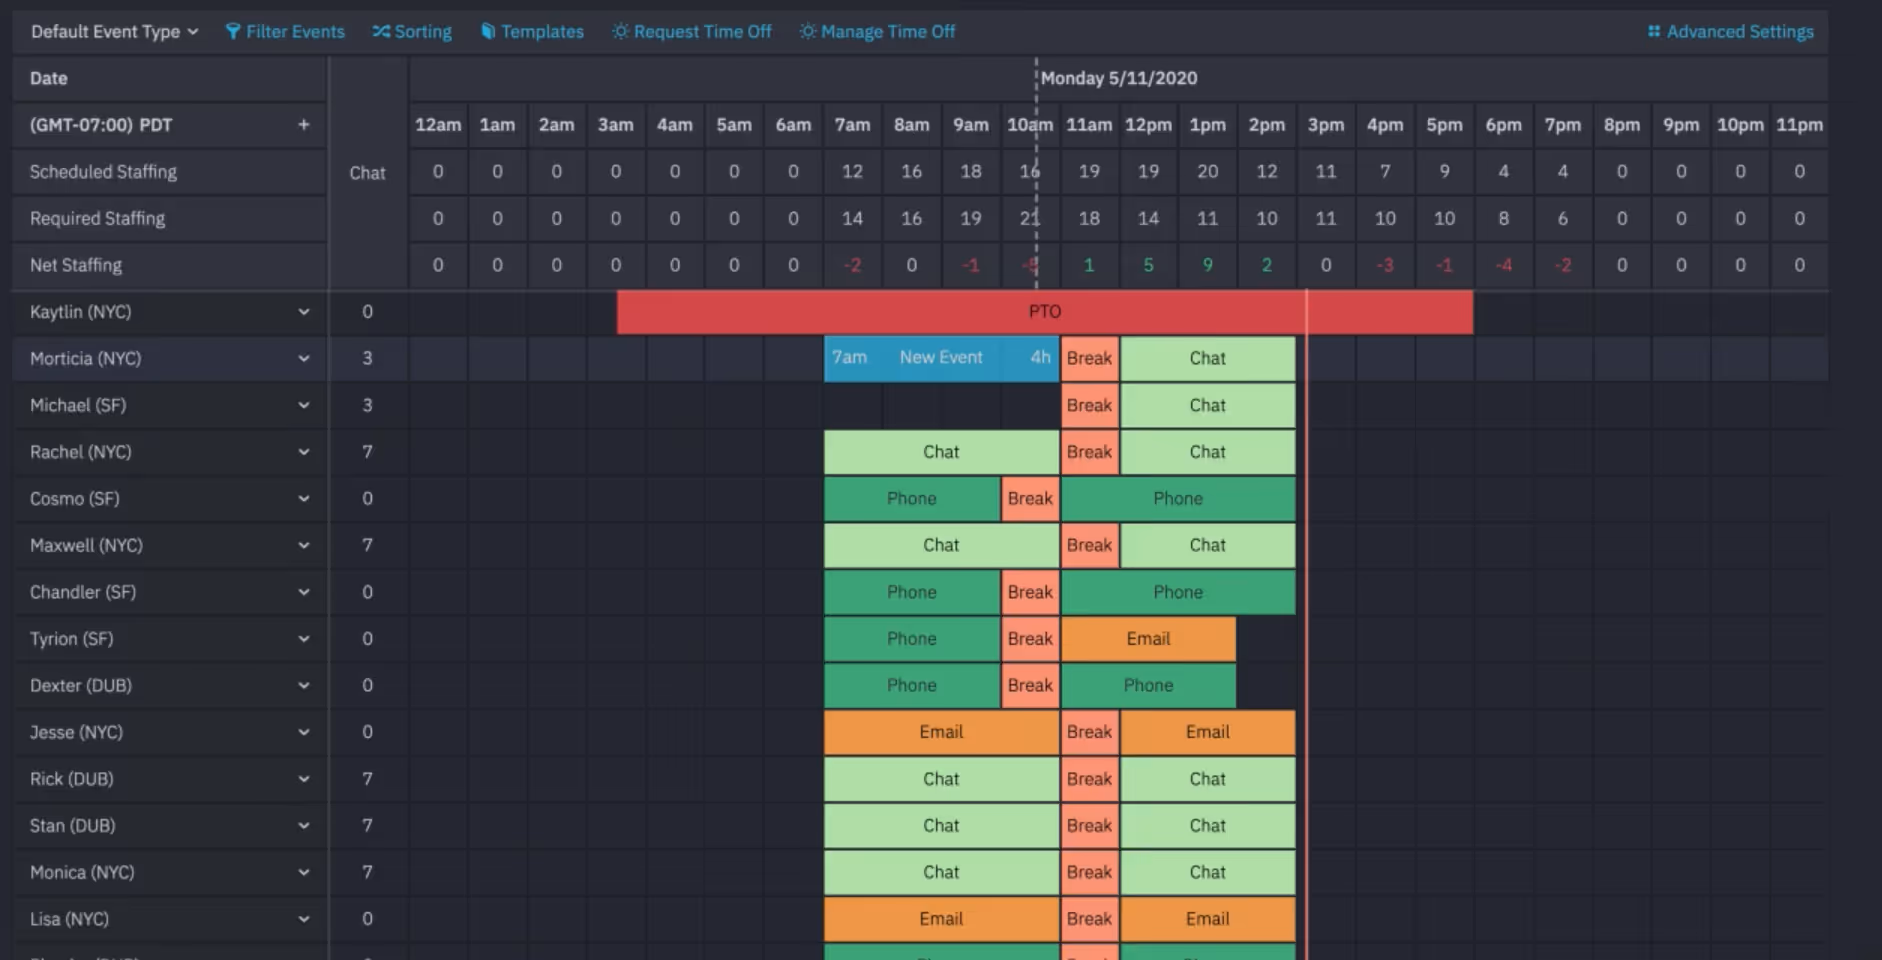1882x960 pixels.
Task: Select Rachel's morning Chat block
Action: coord(941,452)
